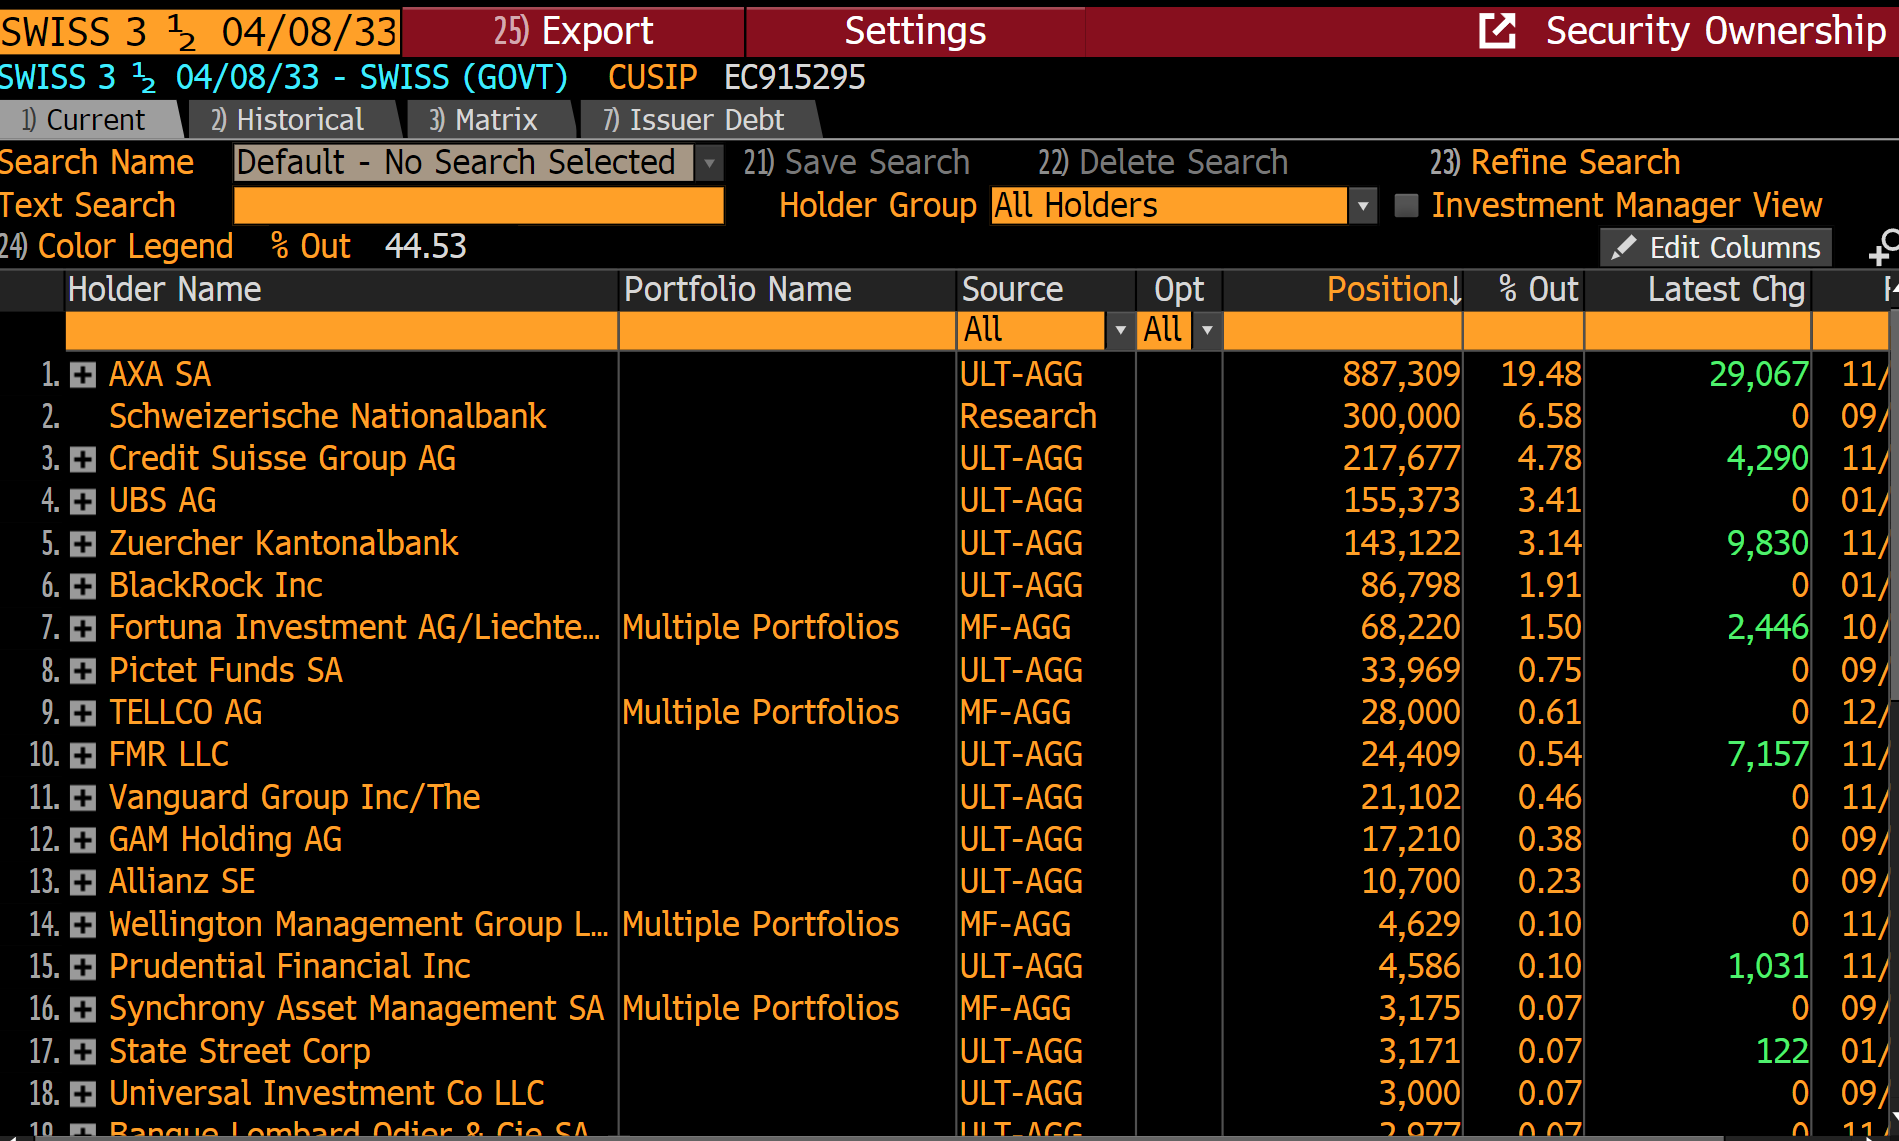Click the pop-out window icon beside Security Ownership

[1497, 31]
